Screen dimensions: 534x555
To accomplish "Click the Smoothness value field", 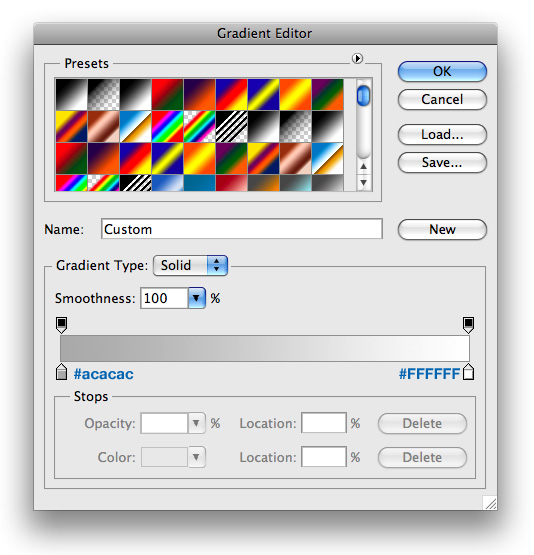I will [164, 298].
